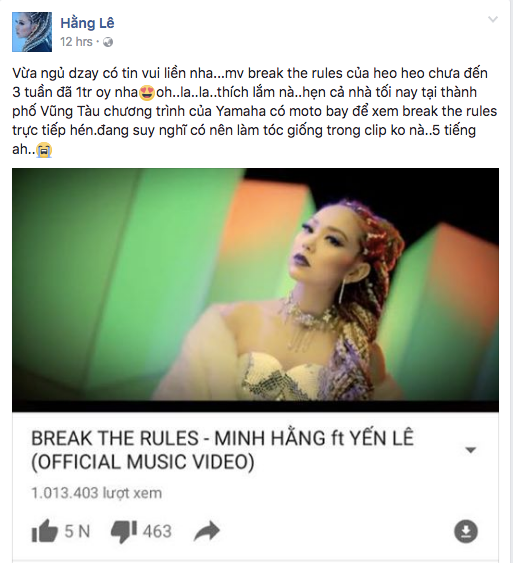513x563 pixels.
Task: Click the crying emoji at post end
Action: tap(44, 150)
